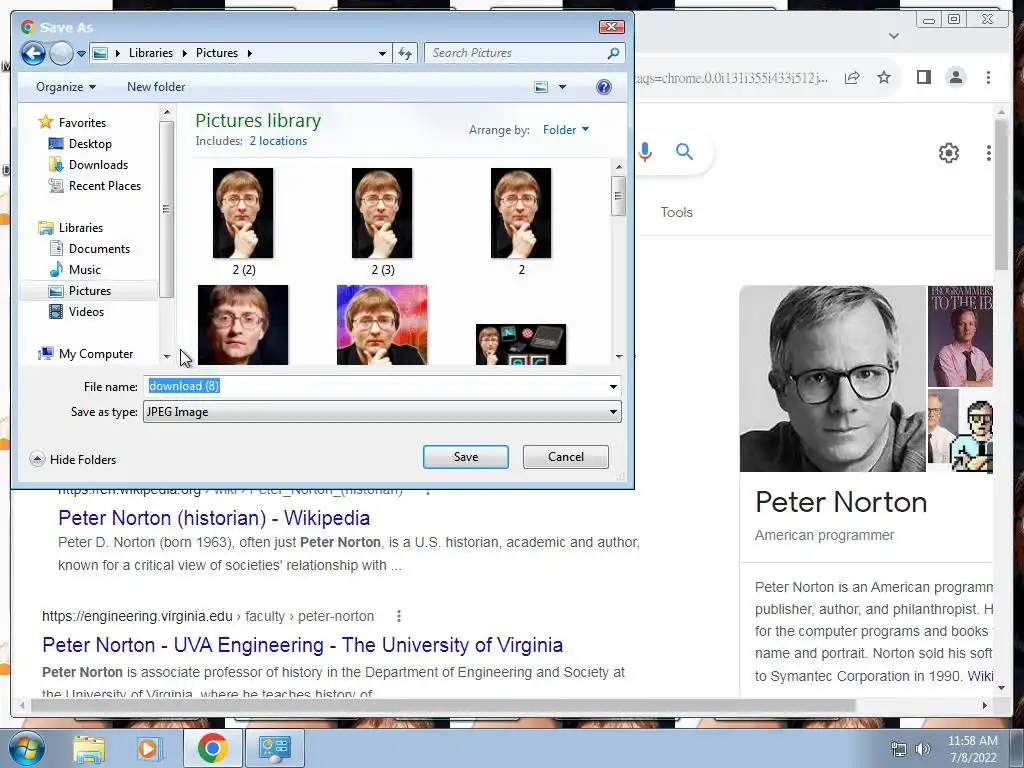
Task: Cancel the Save As dialog
Action: 566,457
